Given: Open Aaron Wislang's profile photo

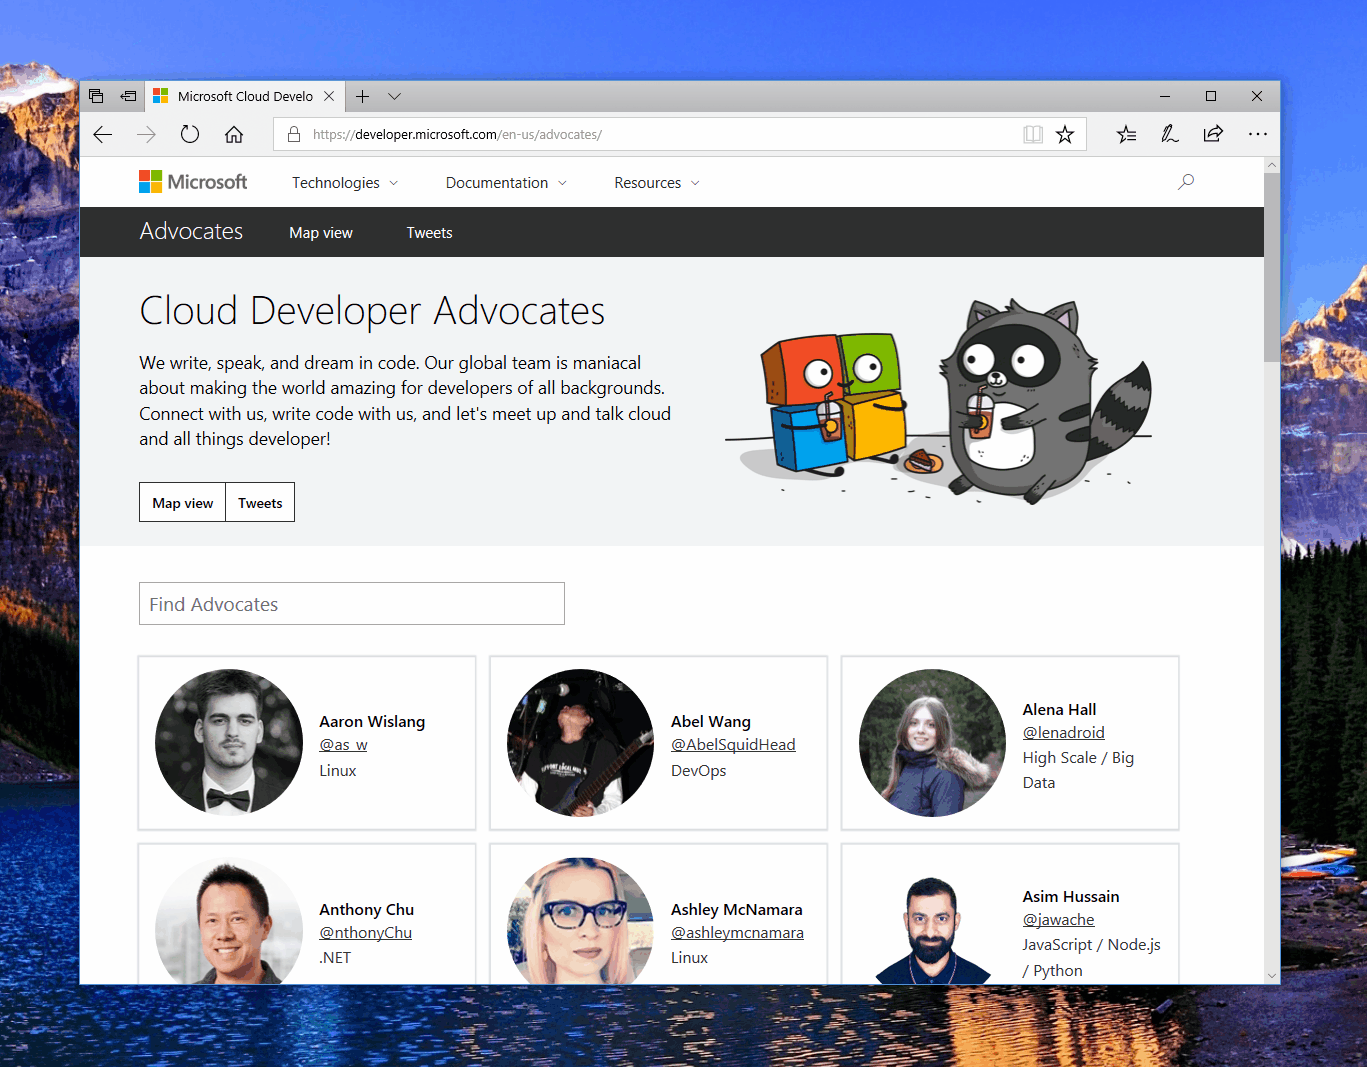Looking at the screenshot, I should coord(229,743).
